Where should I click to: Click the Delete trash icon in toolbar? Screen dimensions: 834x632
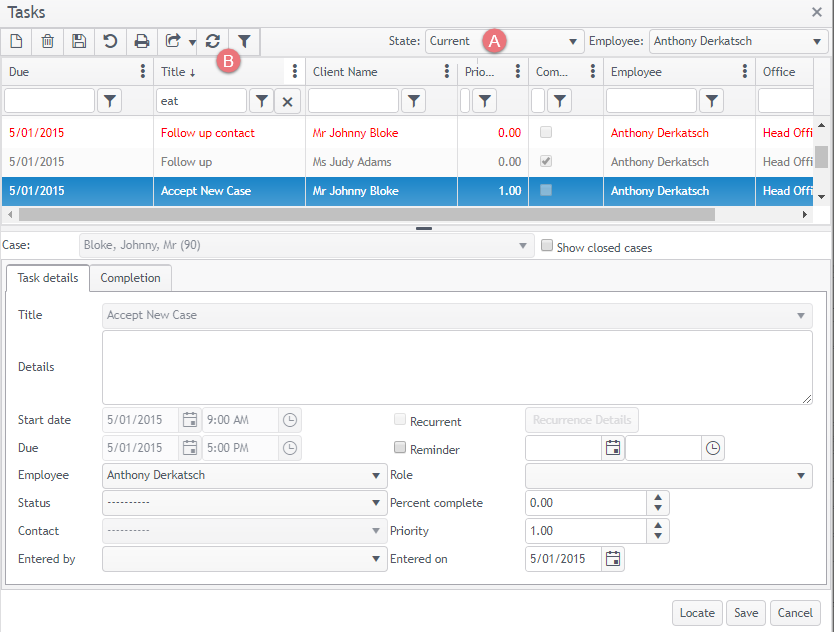[47, 41]
